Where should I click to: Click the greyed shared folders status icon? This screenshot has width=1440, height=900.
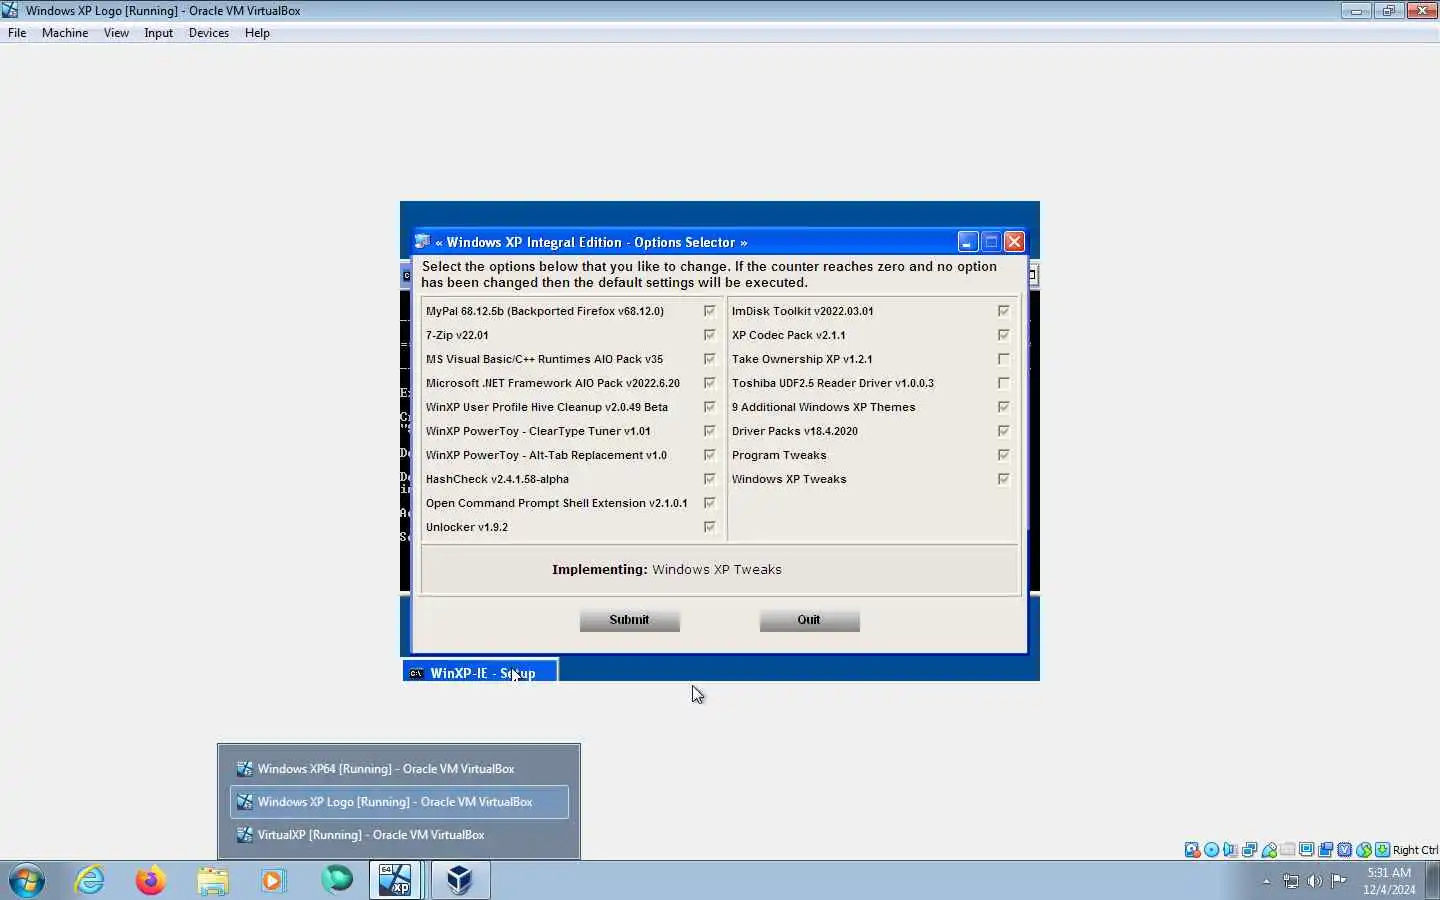(x=1288, y=850)
